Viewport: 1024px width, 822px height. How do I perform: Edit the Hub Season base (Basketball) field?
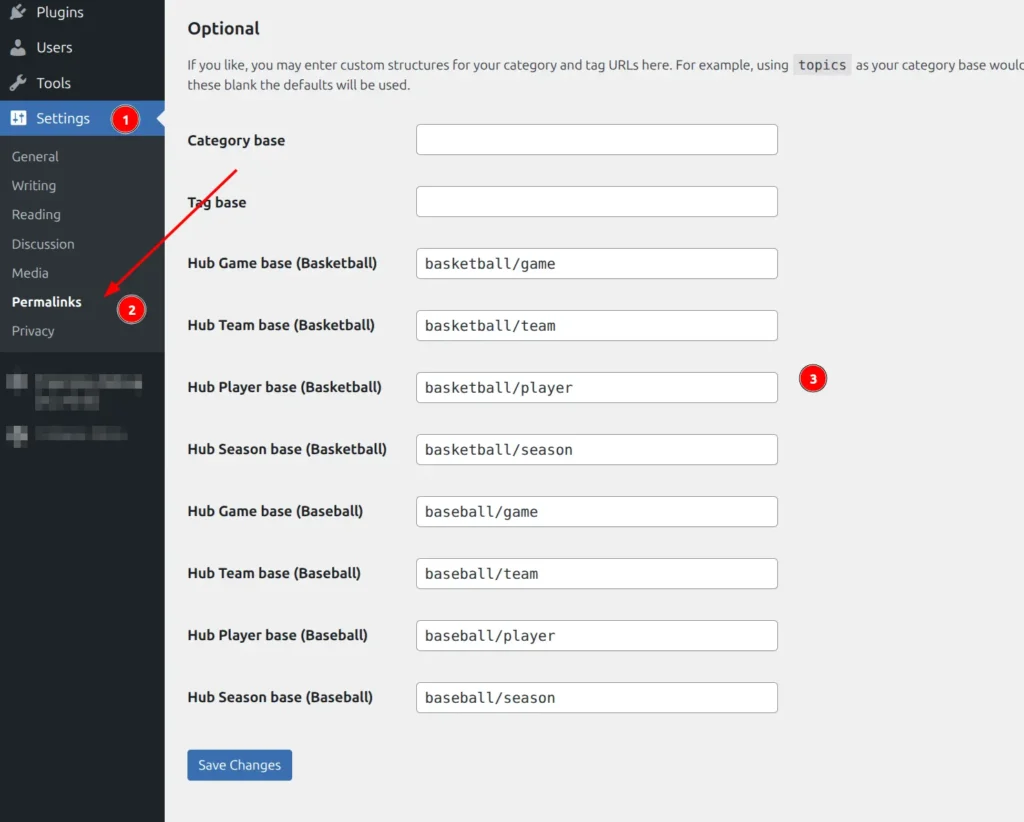597,450
